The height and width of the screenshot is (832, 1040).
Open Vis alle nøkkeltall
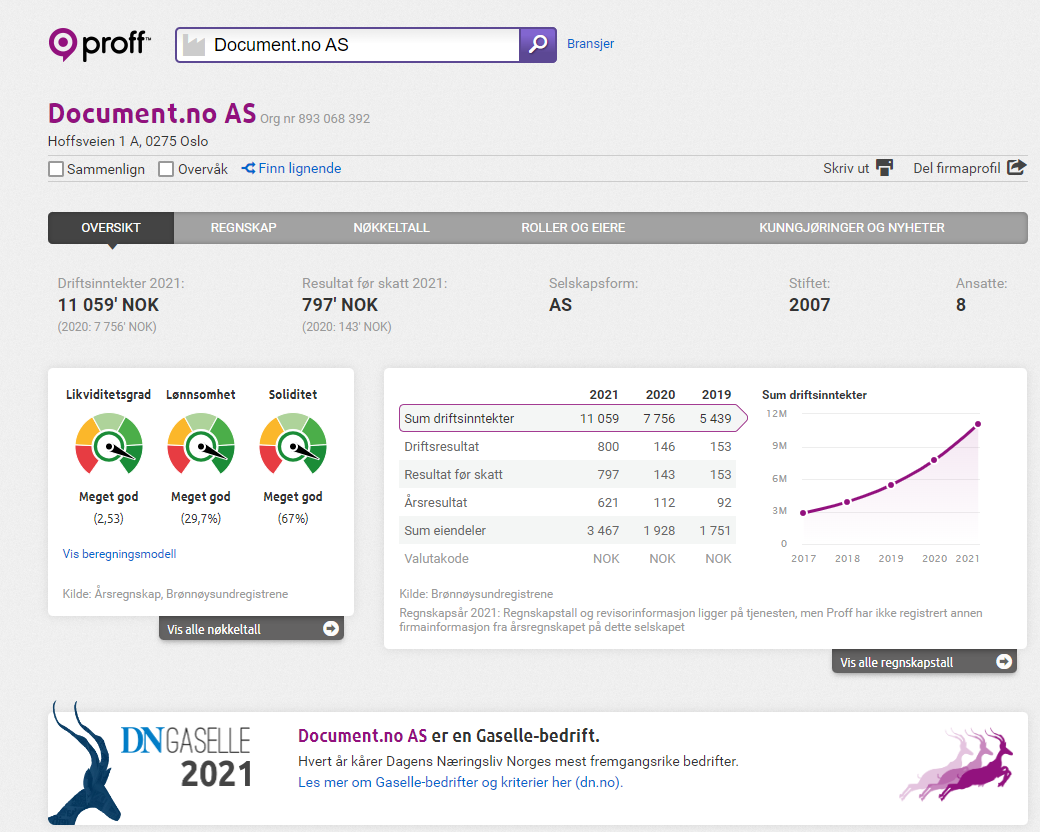251,629
